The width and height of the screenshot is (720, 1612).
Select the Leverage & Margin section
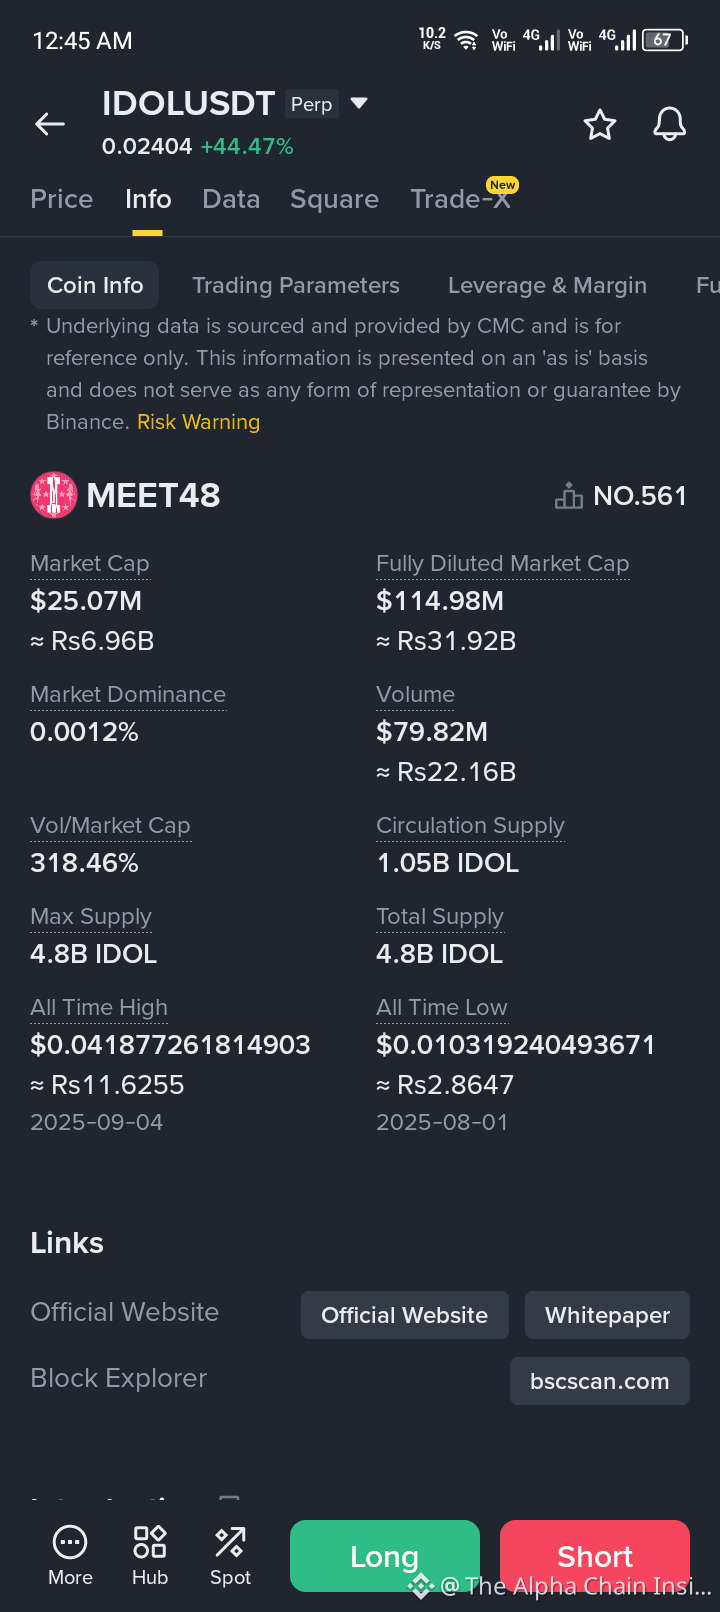(547, 285)
